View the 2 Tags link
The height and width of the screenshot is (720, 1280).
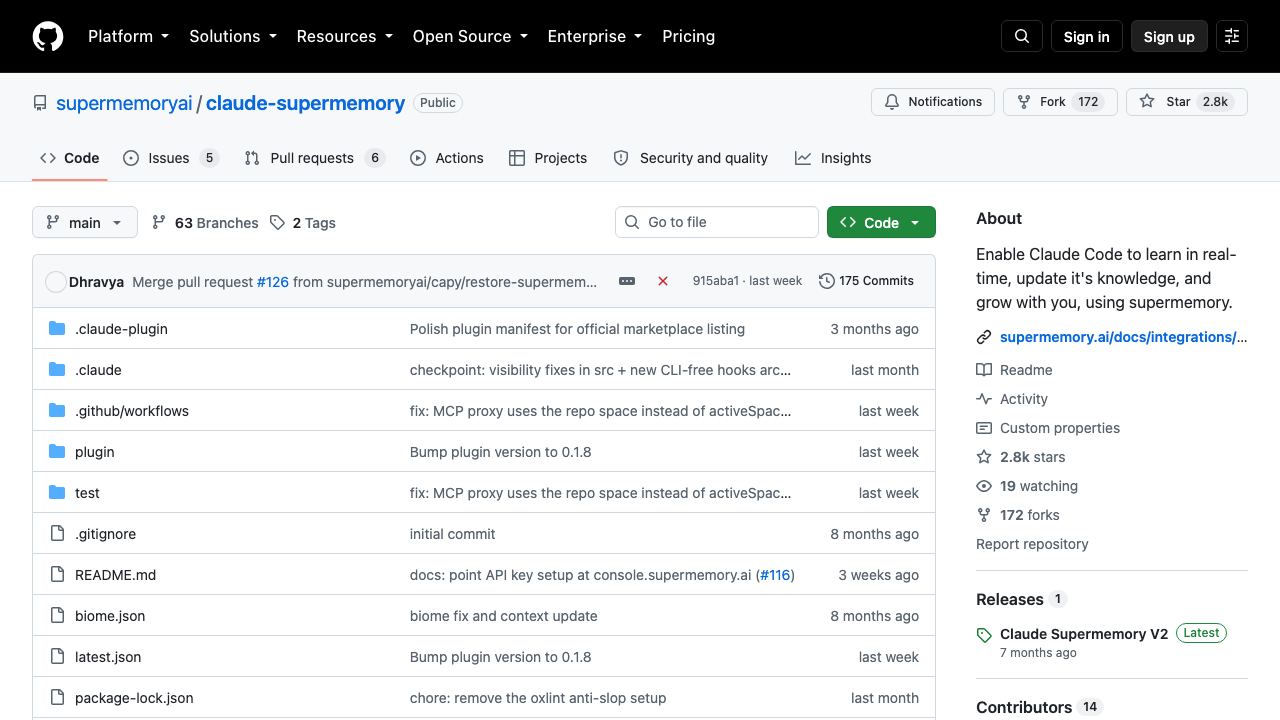pyautogui.click(x=303, y=223)
